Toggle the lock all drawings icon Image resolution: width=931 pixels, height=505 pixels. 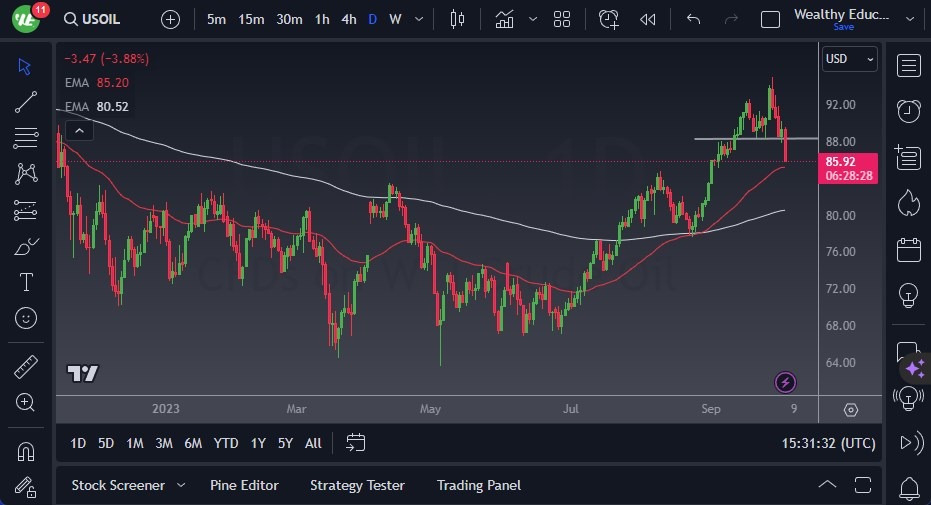[26, 488]
